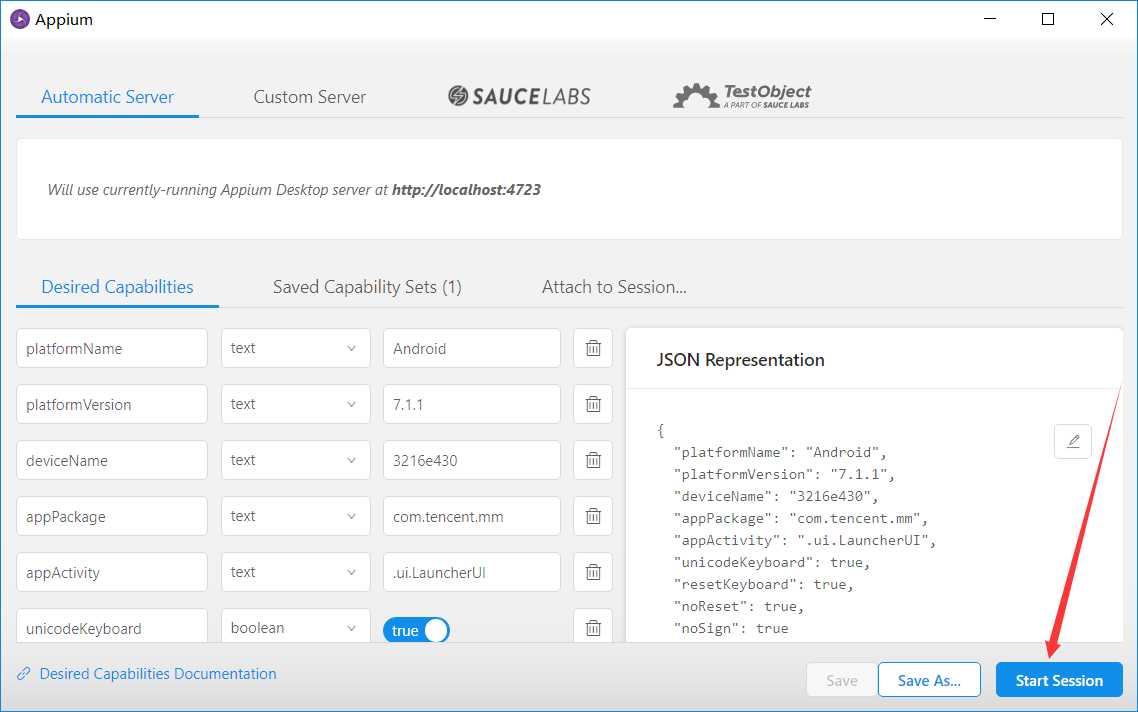Image resolution: width=1138 pixels, height=712 pixels.
Task: Click the "appPackage" JSON line
Action: click(801, 518)
